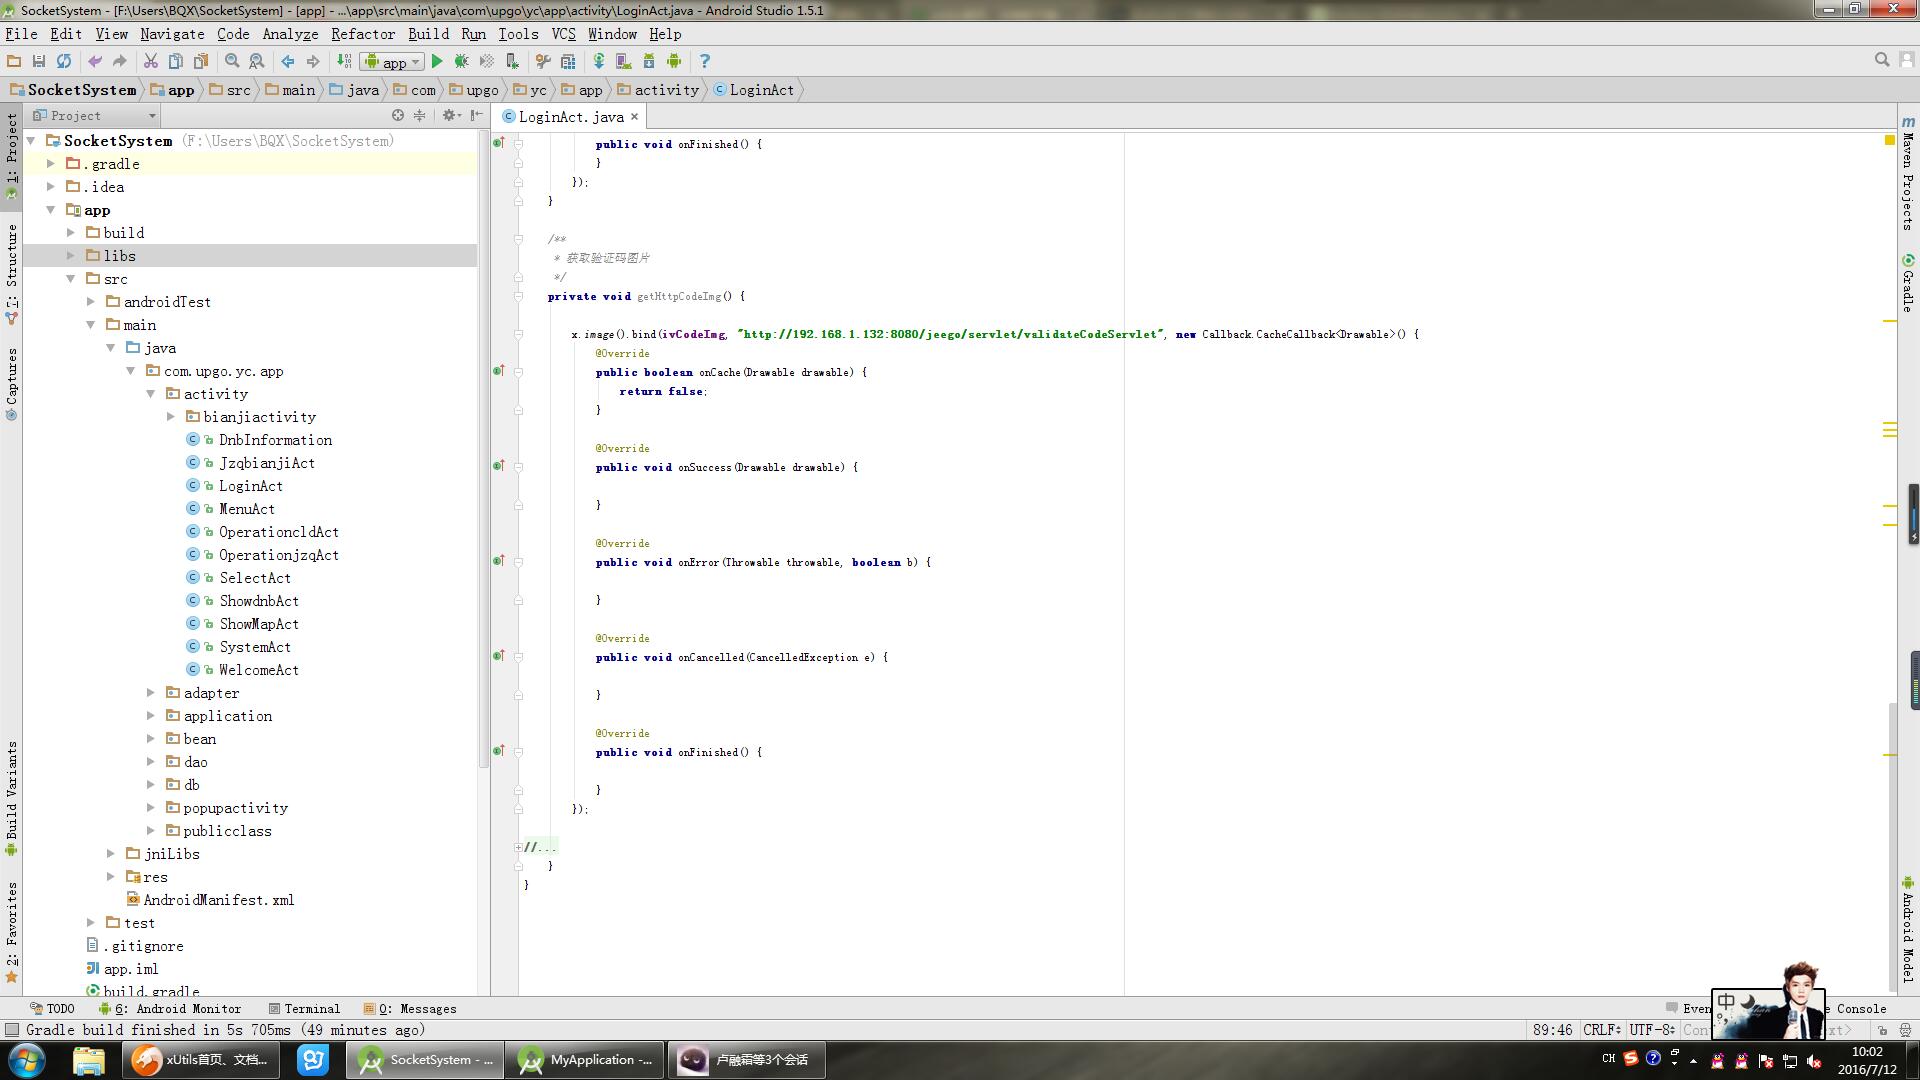
Task: Expand the build folder
Action: [71, 233]
